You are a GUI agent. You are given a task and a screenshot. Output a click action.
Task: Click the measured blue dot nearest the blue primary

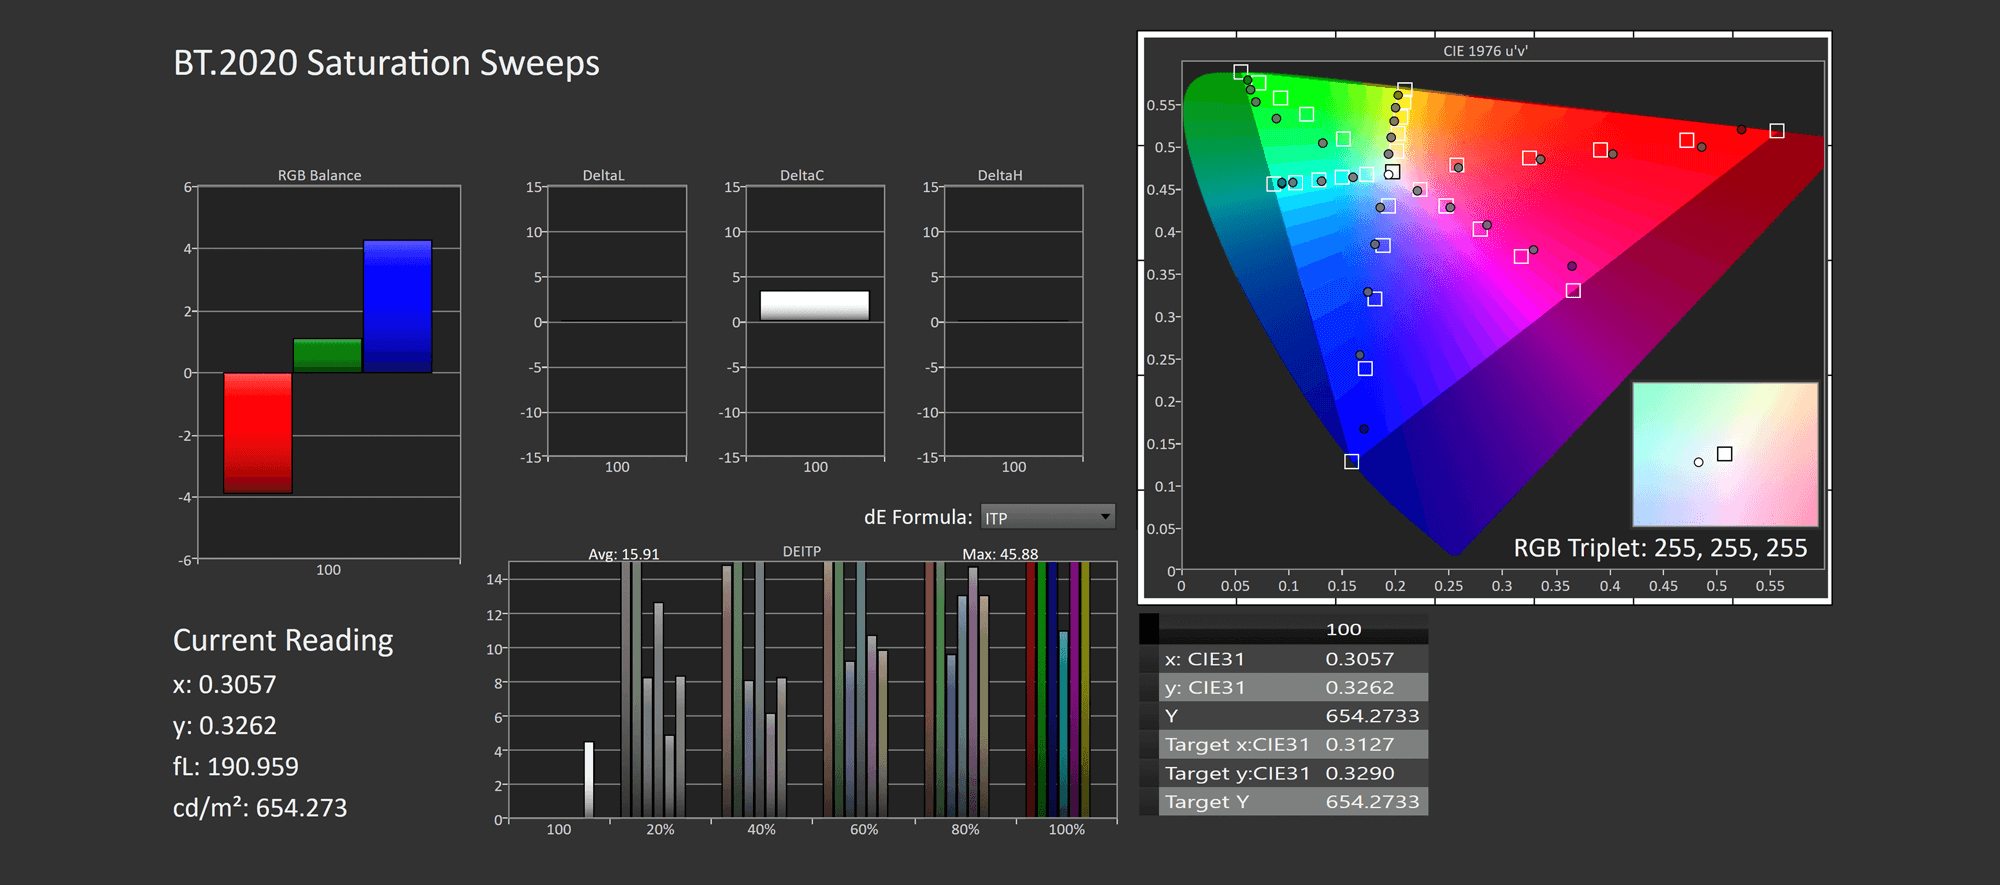[1364, 429]
